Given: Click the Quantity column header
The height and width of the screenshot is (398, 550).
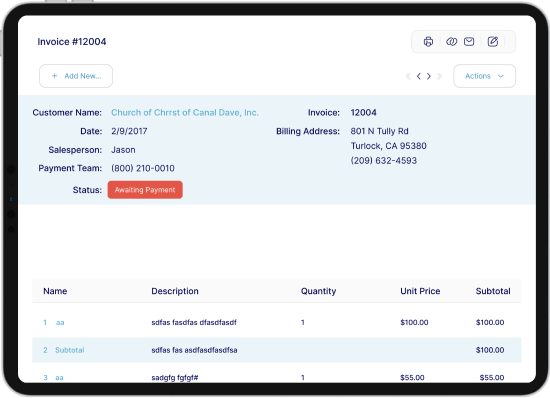Looking at the screenshot, I should tap(318, 291).
